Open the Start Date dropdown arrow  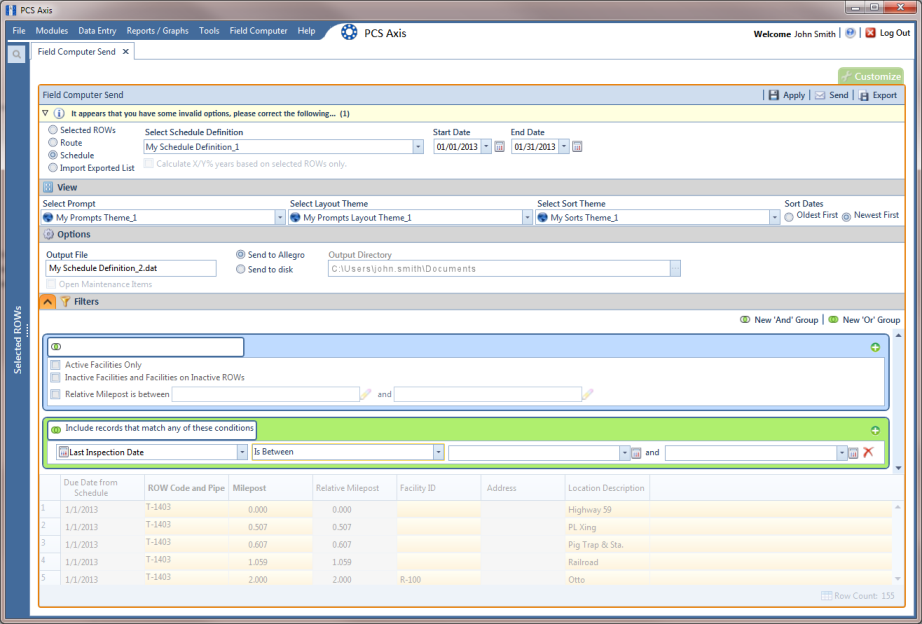point(486,147)
